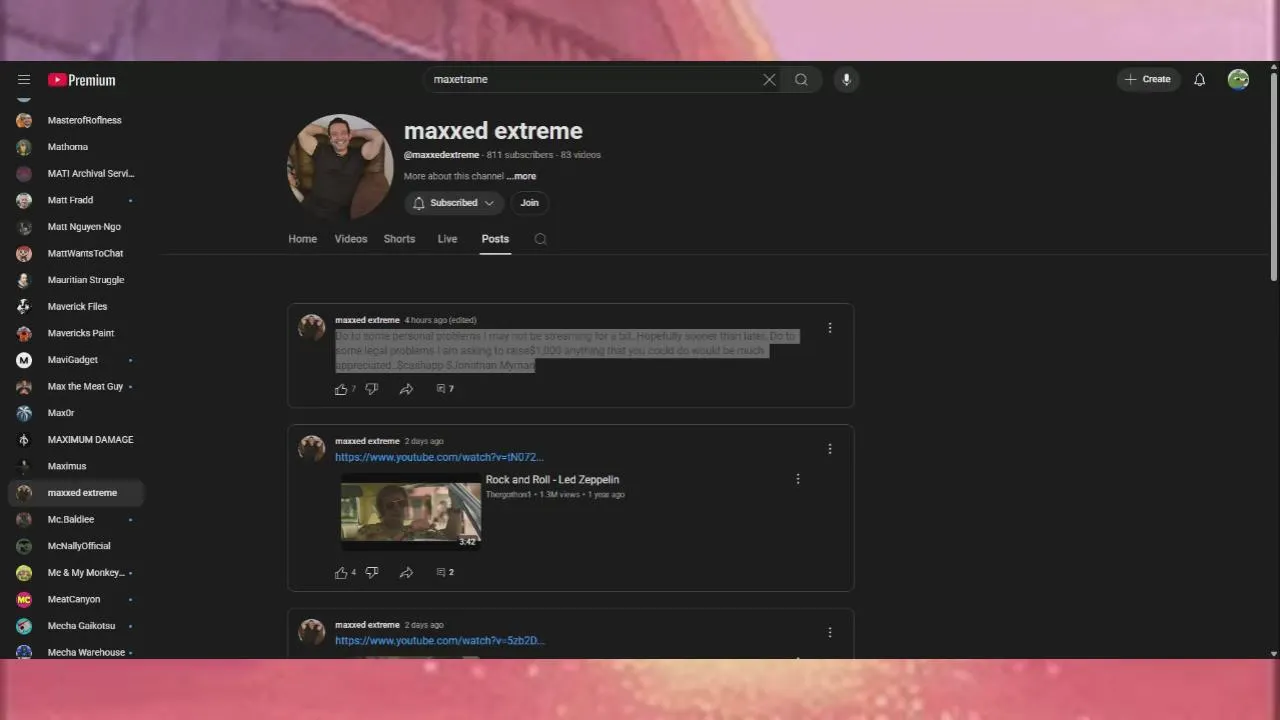Viewport: 1280px width, 720px height.
Task: Share the Led Zeppelin post
Action: coord(406,573)
